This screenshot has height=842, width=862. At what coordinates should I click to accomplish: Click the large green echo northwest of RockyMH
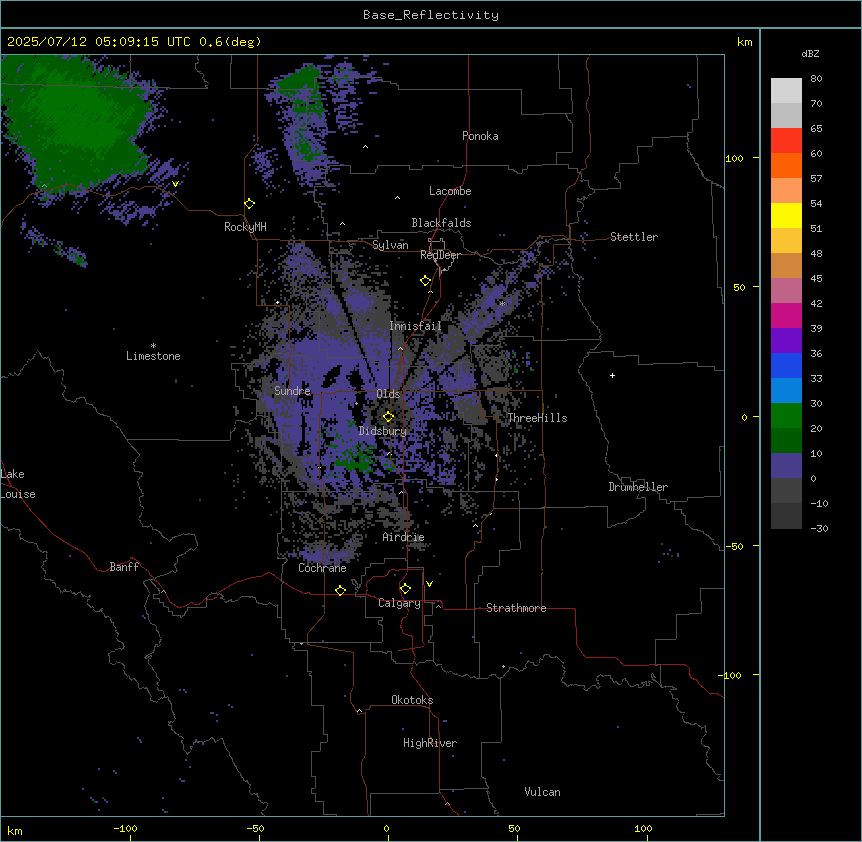77,124
